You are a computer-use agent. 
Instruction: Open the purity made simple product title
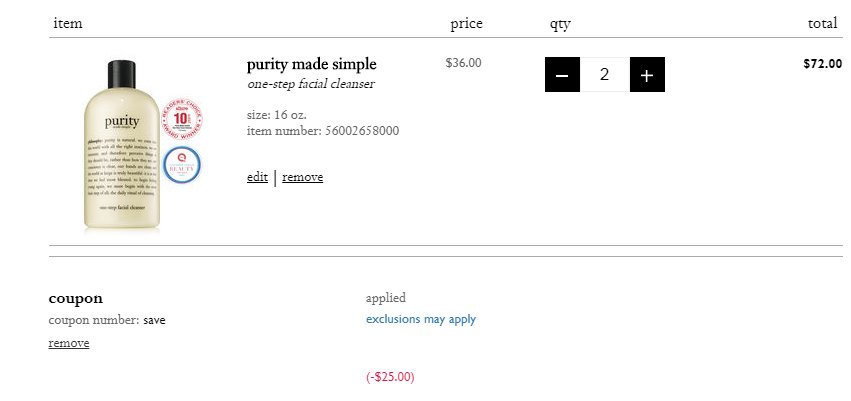tap(312, 64)
